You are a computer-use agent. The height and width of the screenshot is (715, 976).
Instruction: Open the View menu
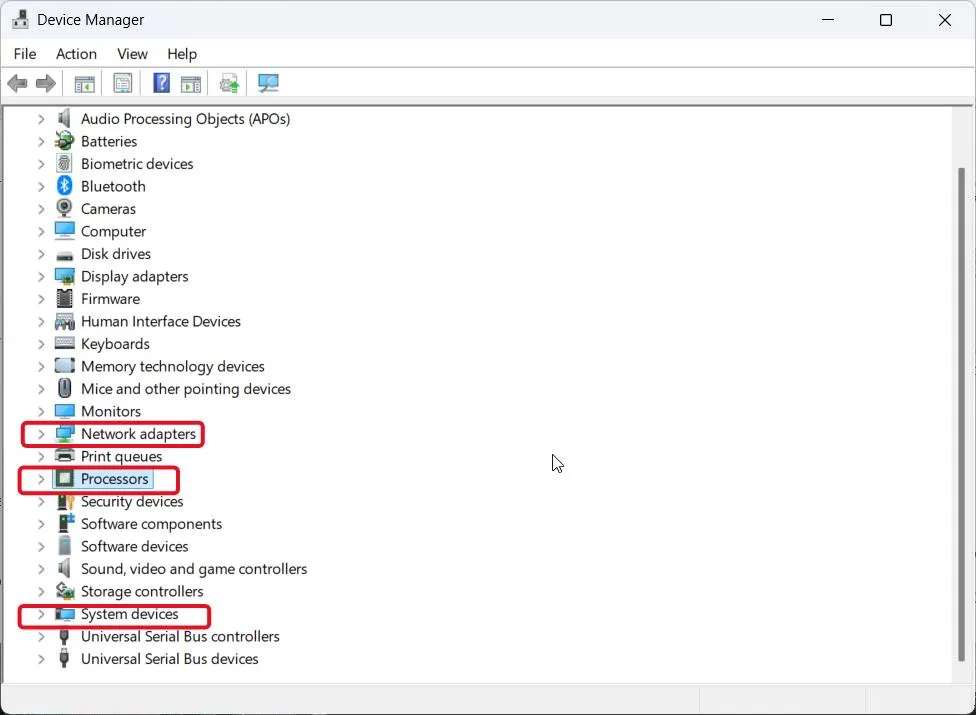(x=133, y=54)
